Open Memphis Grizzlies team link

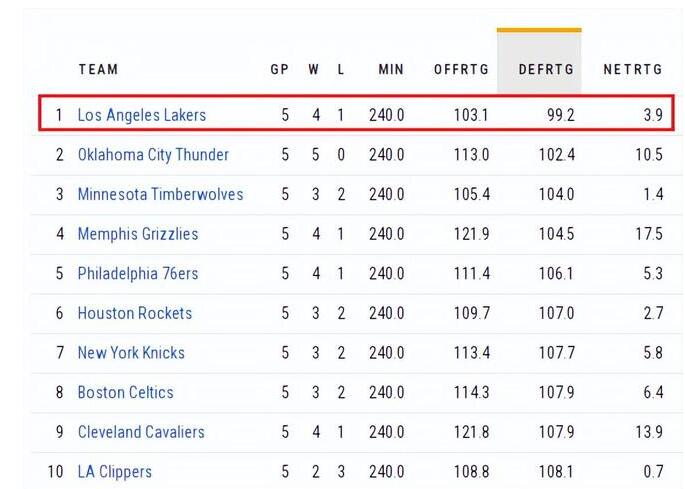138,234
